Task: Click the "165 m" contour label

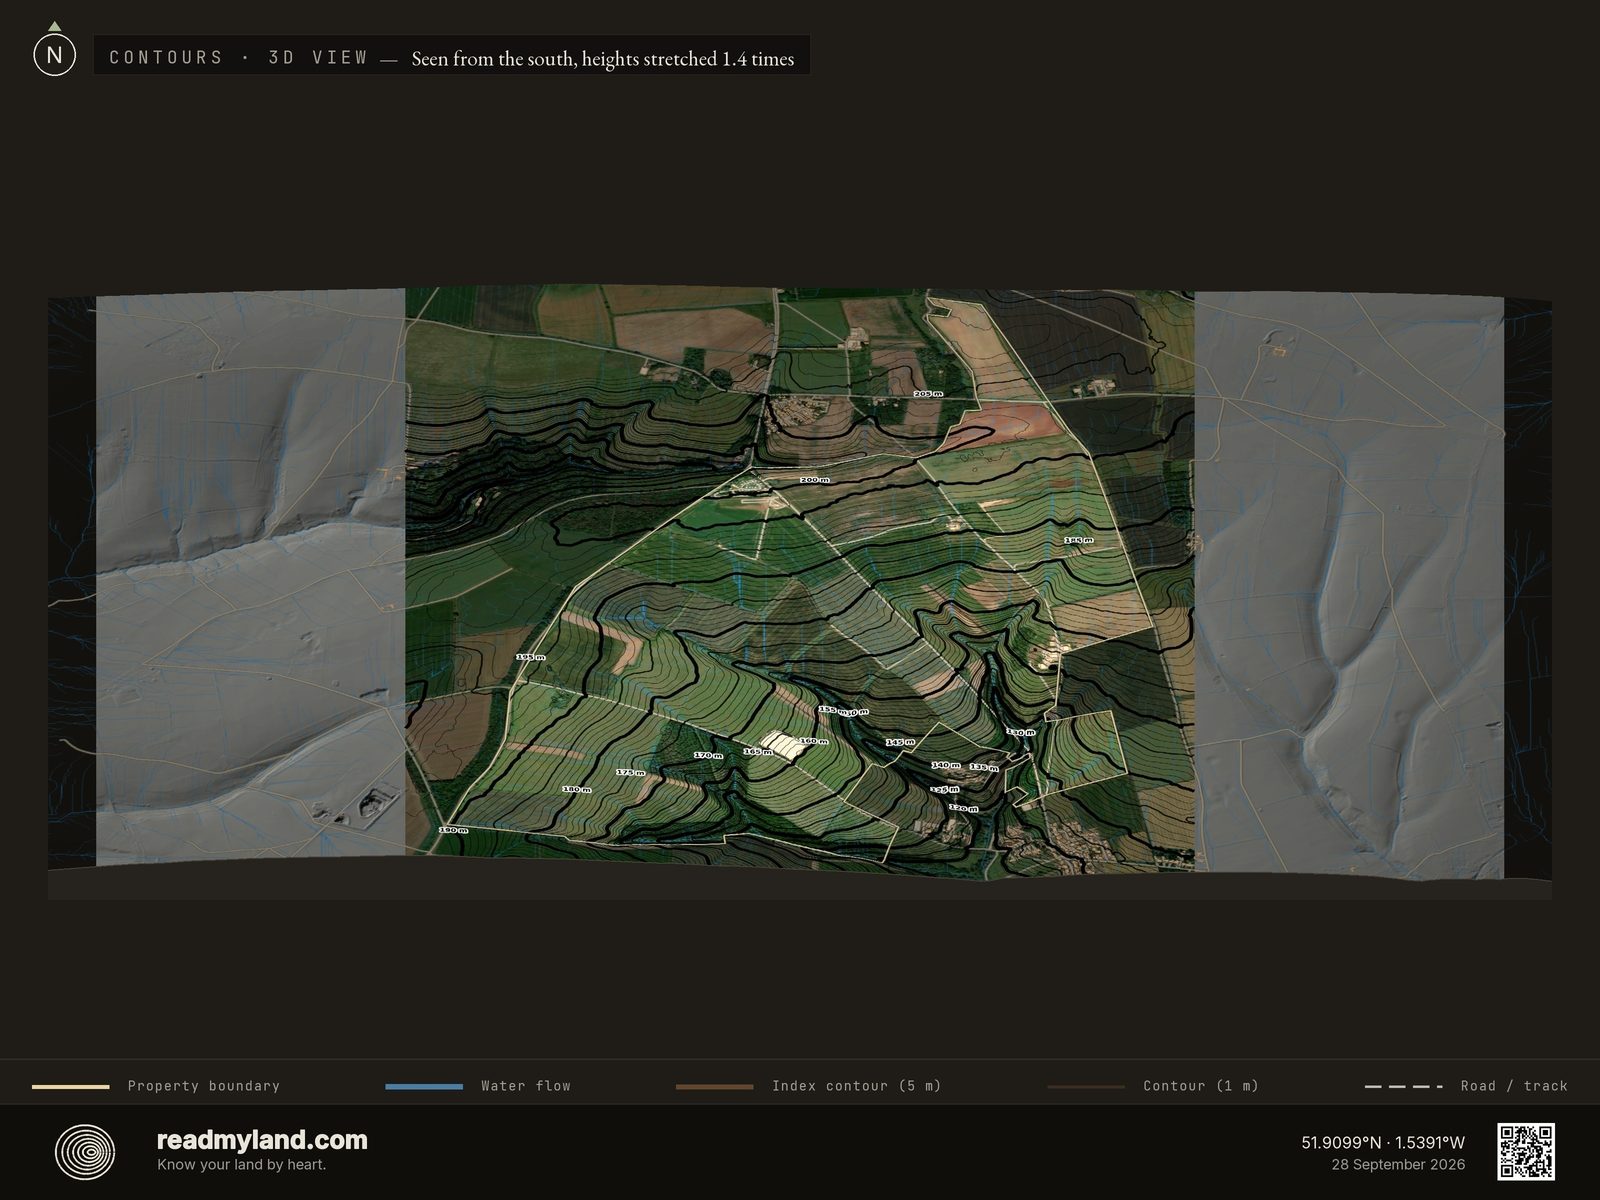Action: tap(757, 751)
